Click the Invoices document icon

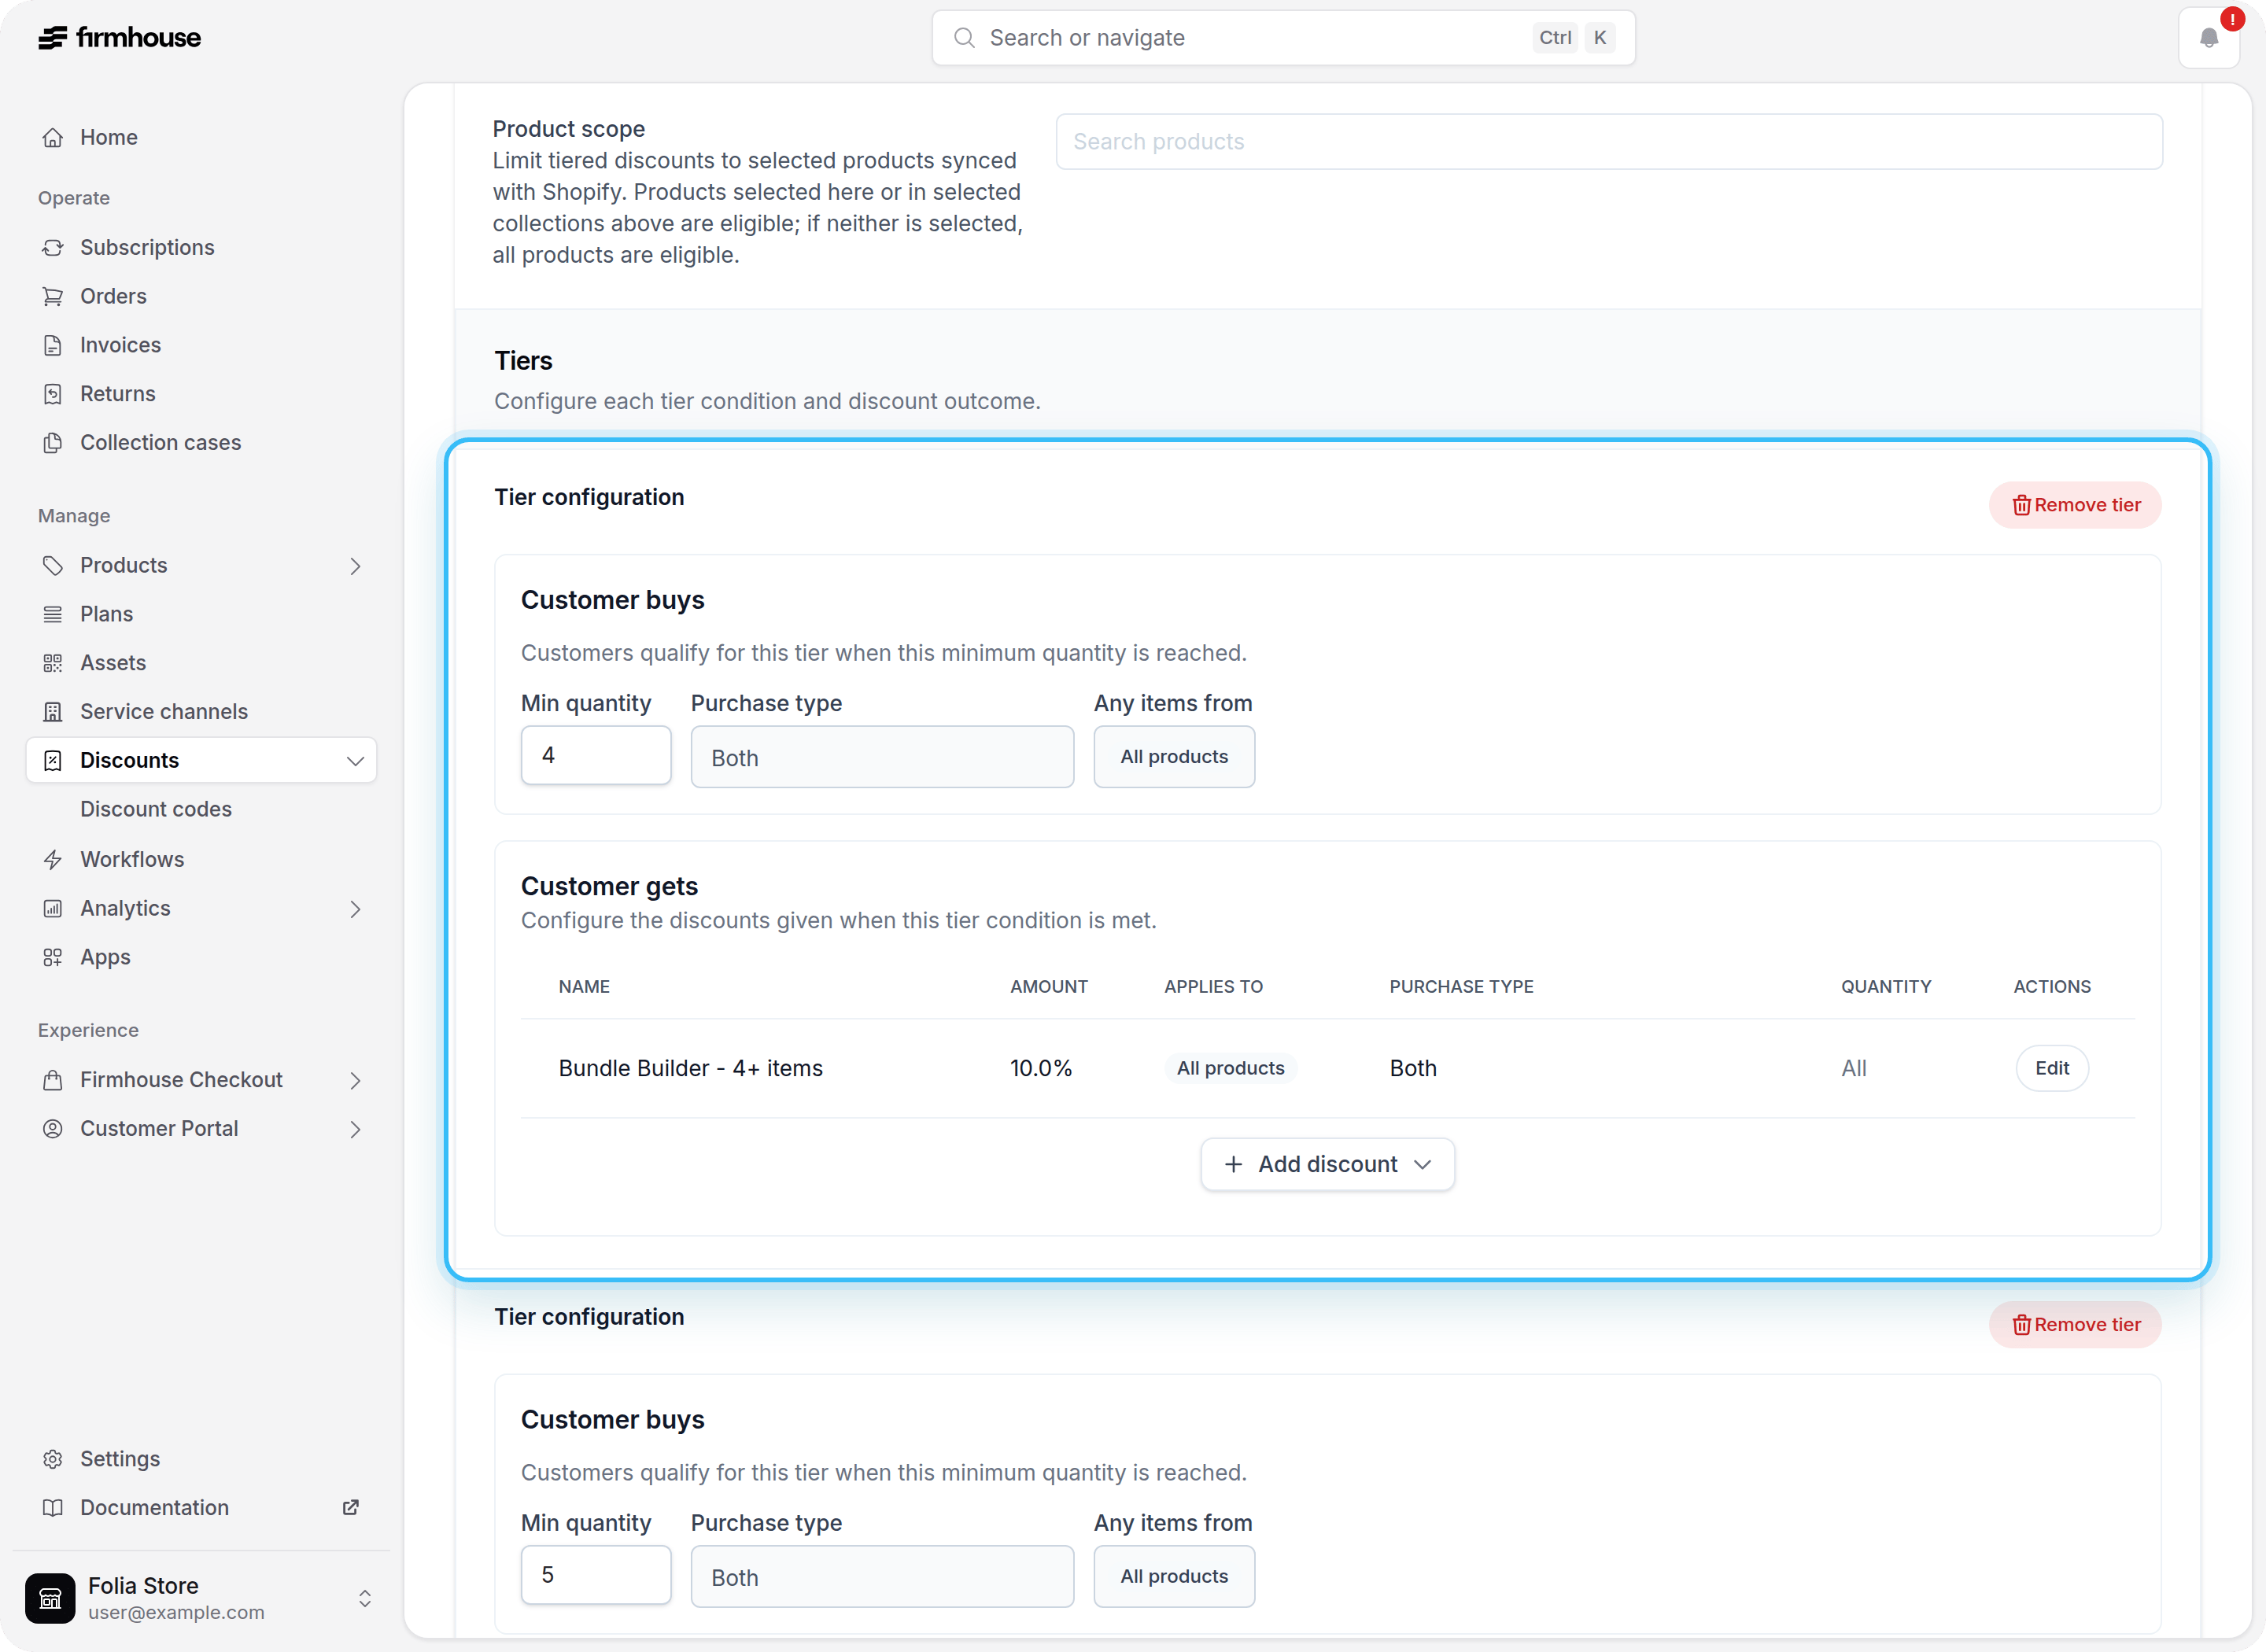[x=53, y=345]
